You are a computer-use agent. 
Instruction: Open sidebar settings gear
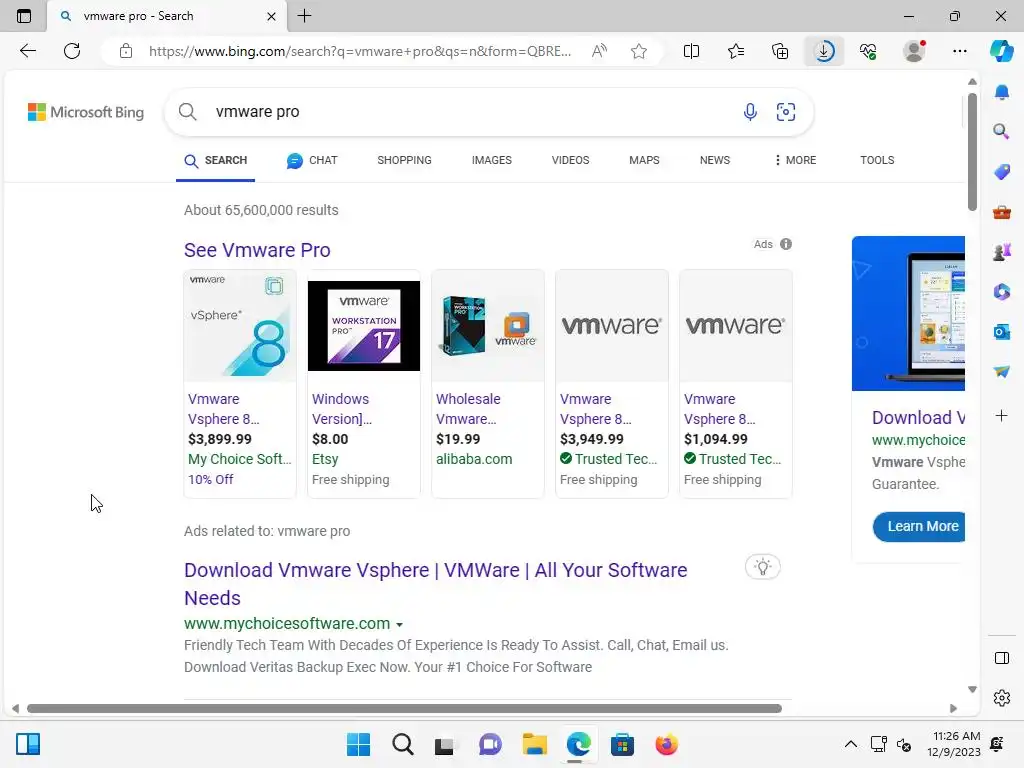pyautogui.click(x=1002, y=698)
